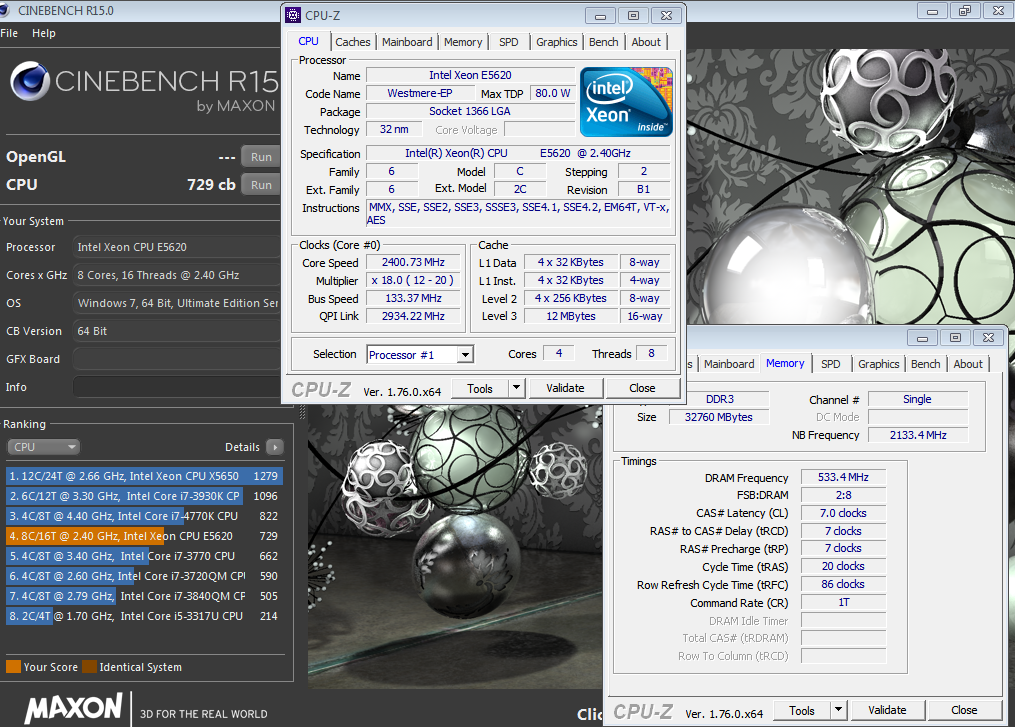Run the OpenGL benchmark
Image resolution: width=1015 pixels, height=727 pixels.
[261, 157]
